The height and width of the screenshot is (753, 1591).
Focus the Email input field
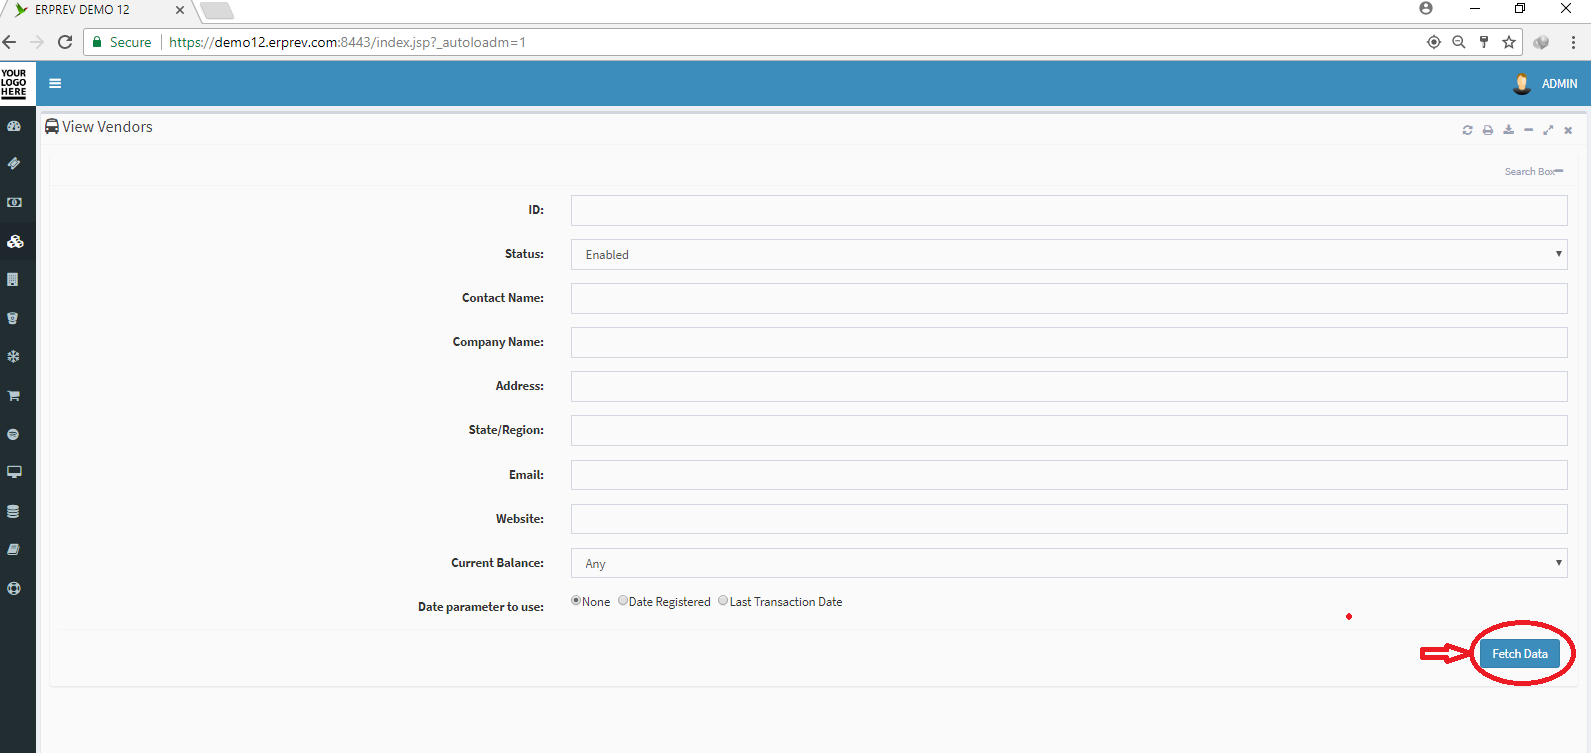coord(1069,475)
